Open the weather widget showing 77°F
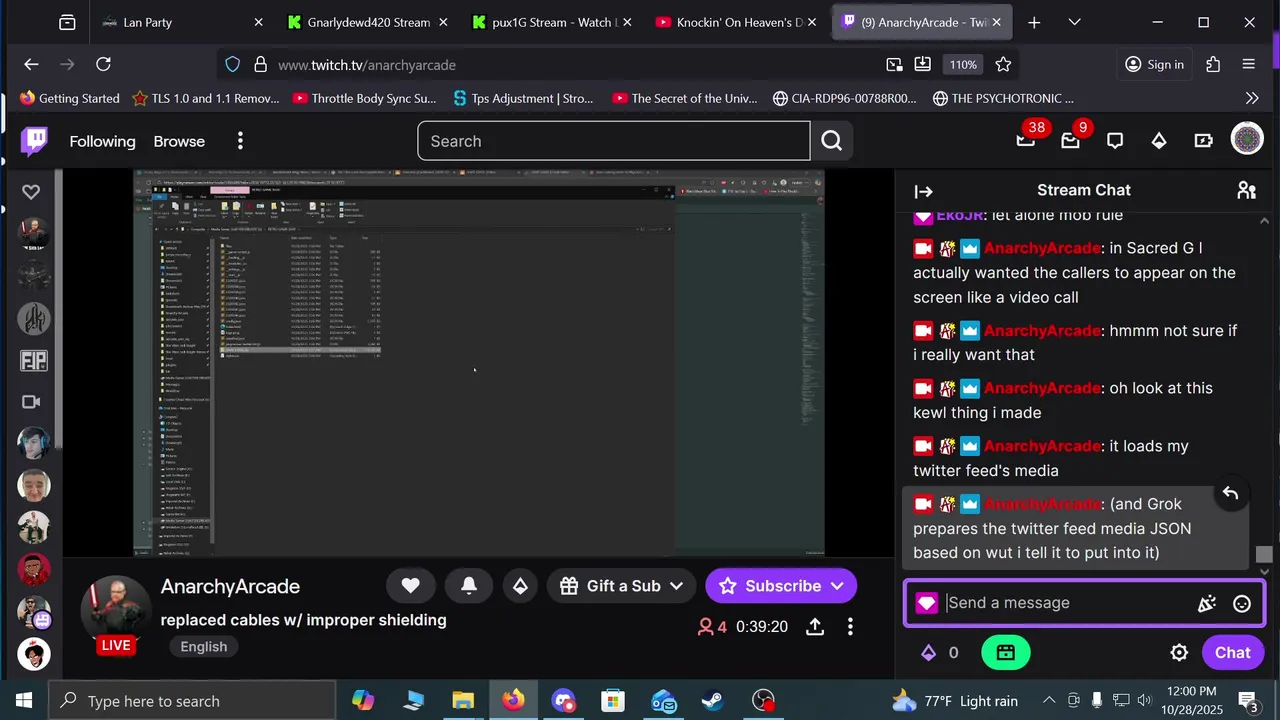Image resolution: width=1280 pixels, height=720 pixels. (955, 701)
